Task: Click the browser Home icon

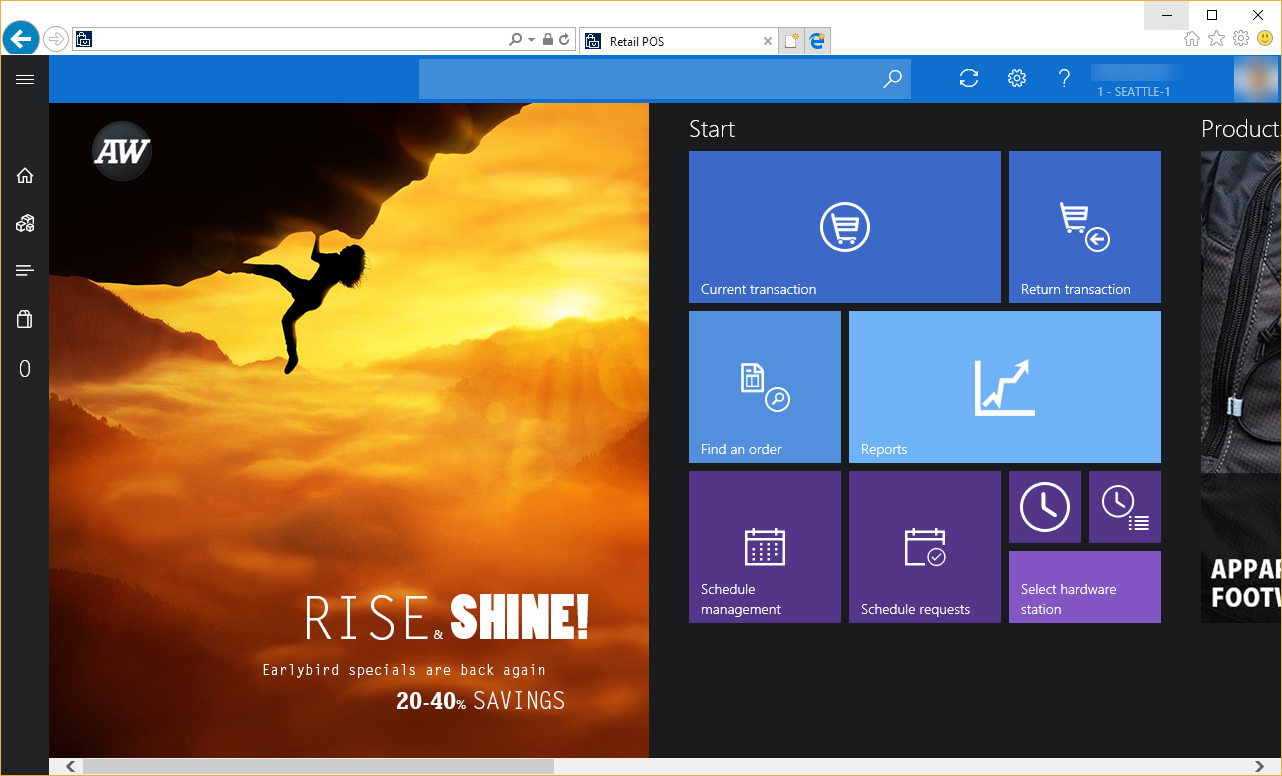Action: point(1192,39)
